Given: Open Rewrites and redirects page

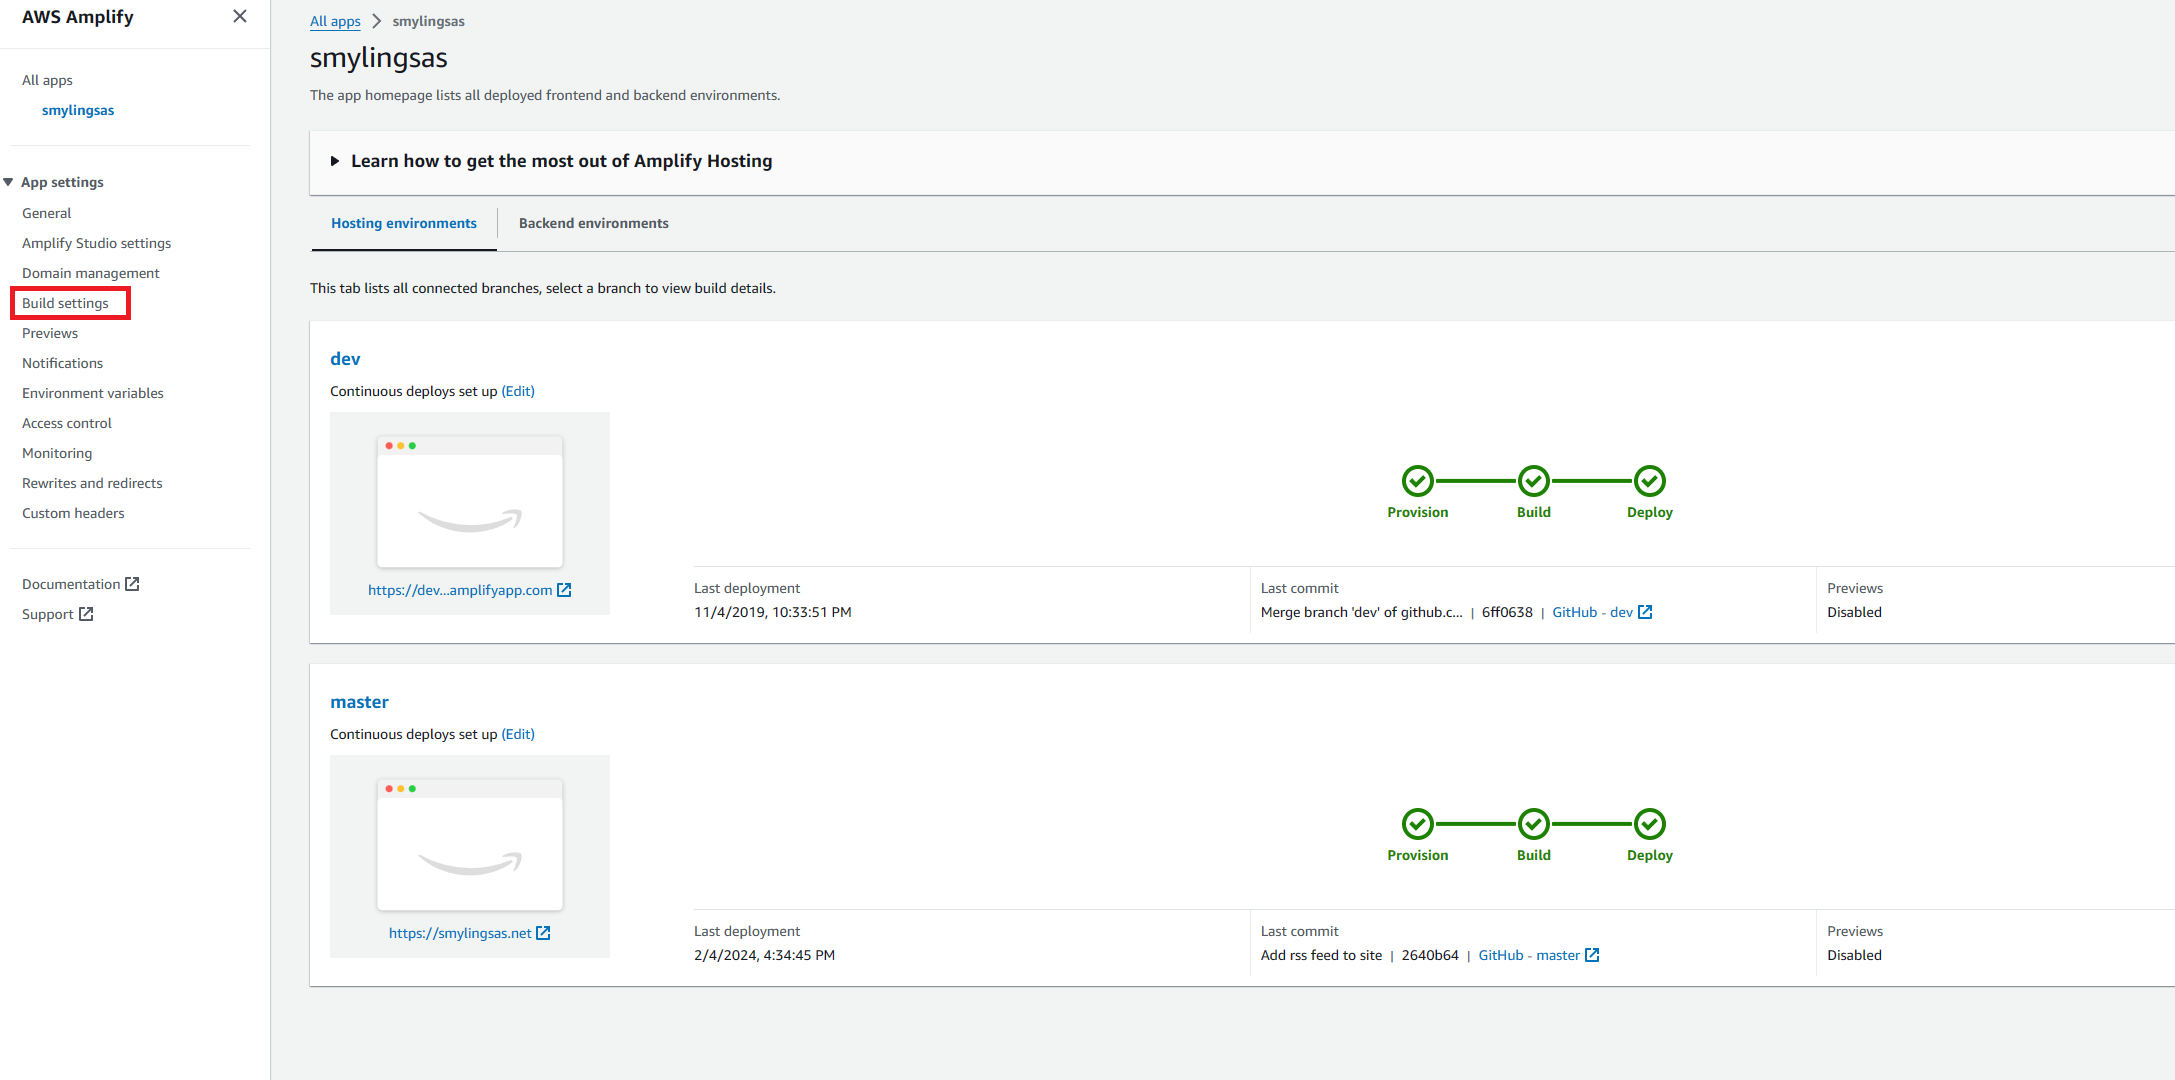Looking at the screenshot, I should pos(92,483).
